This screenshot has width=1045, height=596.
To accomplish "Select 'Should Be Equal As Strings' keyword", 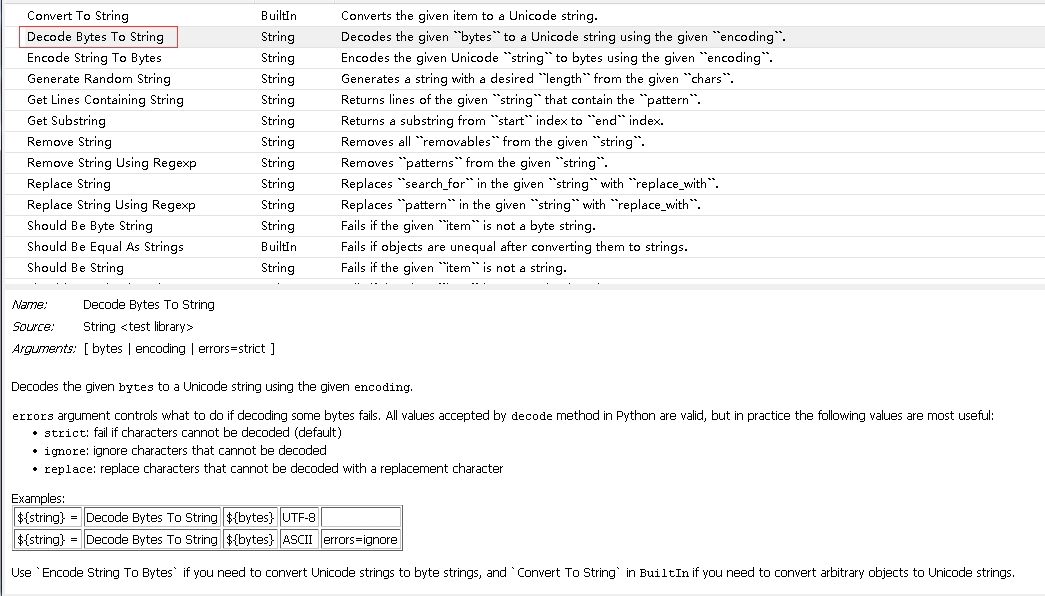I will click(105, 247).
